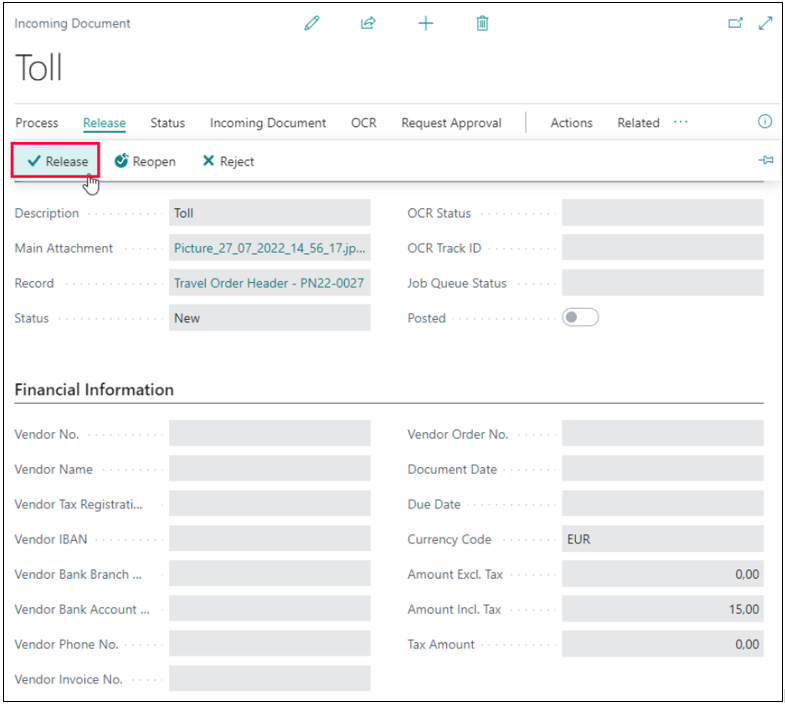Click the share icon in header
Viewport: 785px width, 705px height.
(368, 23)
